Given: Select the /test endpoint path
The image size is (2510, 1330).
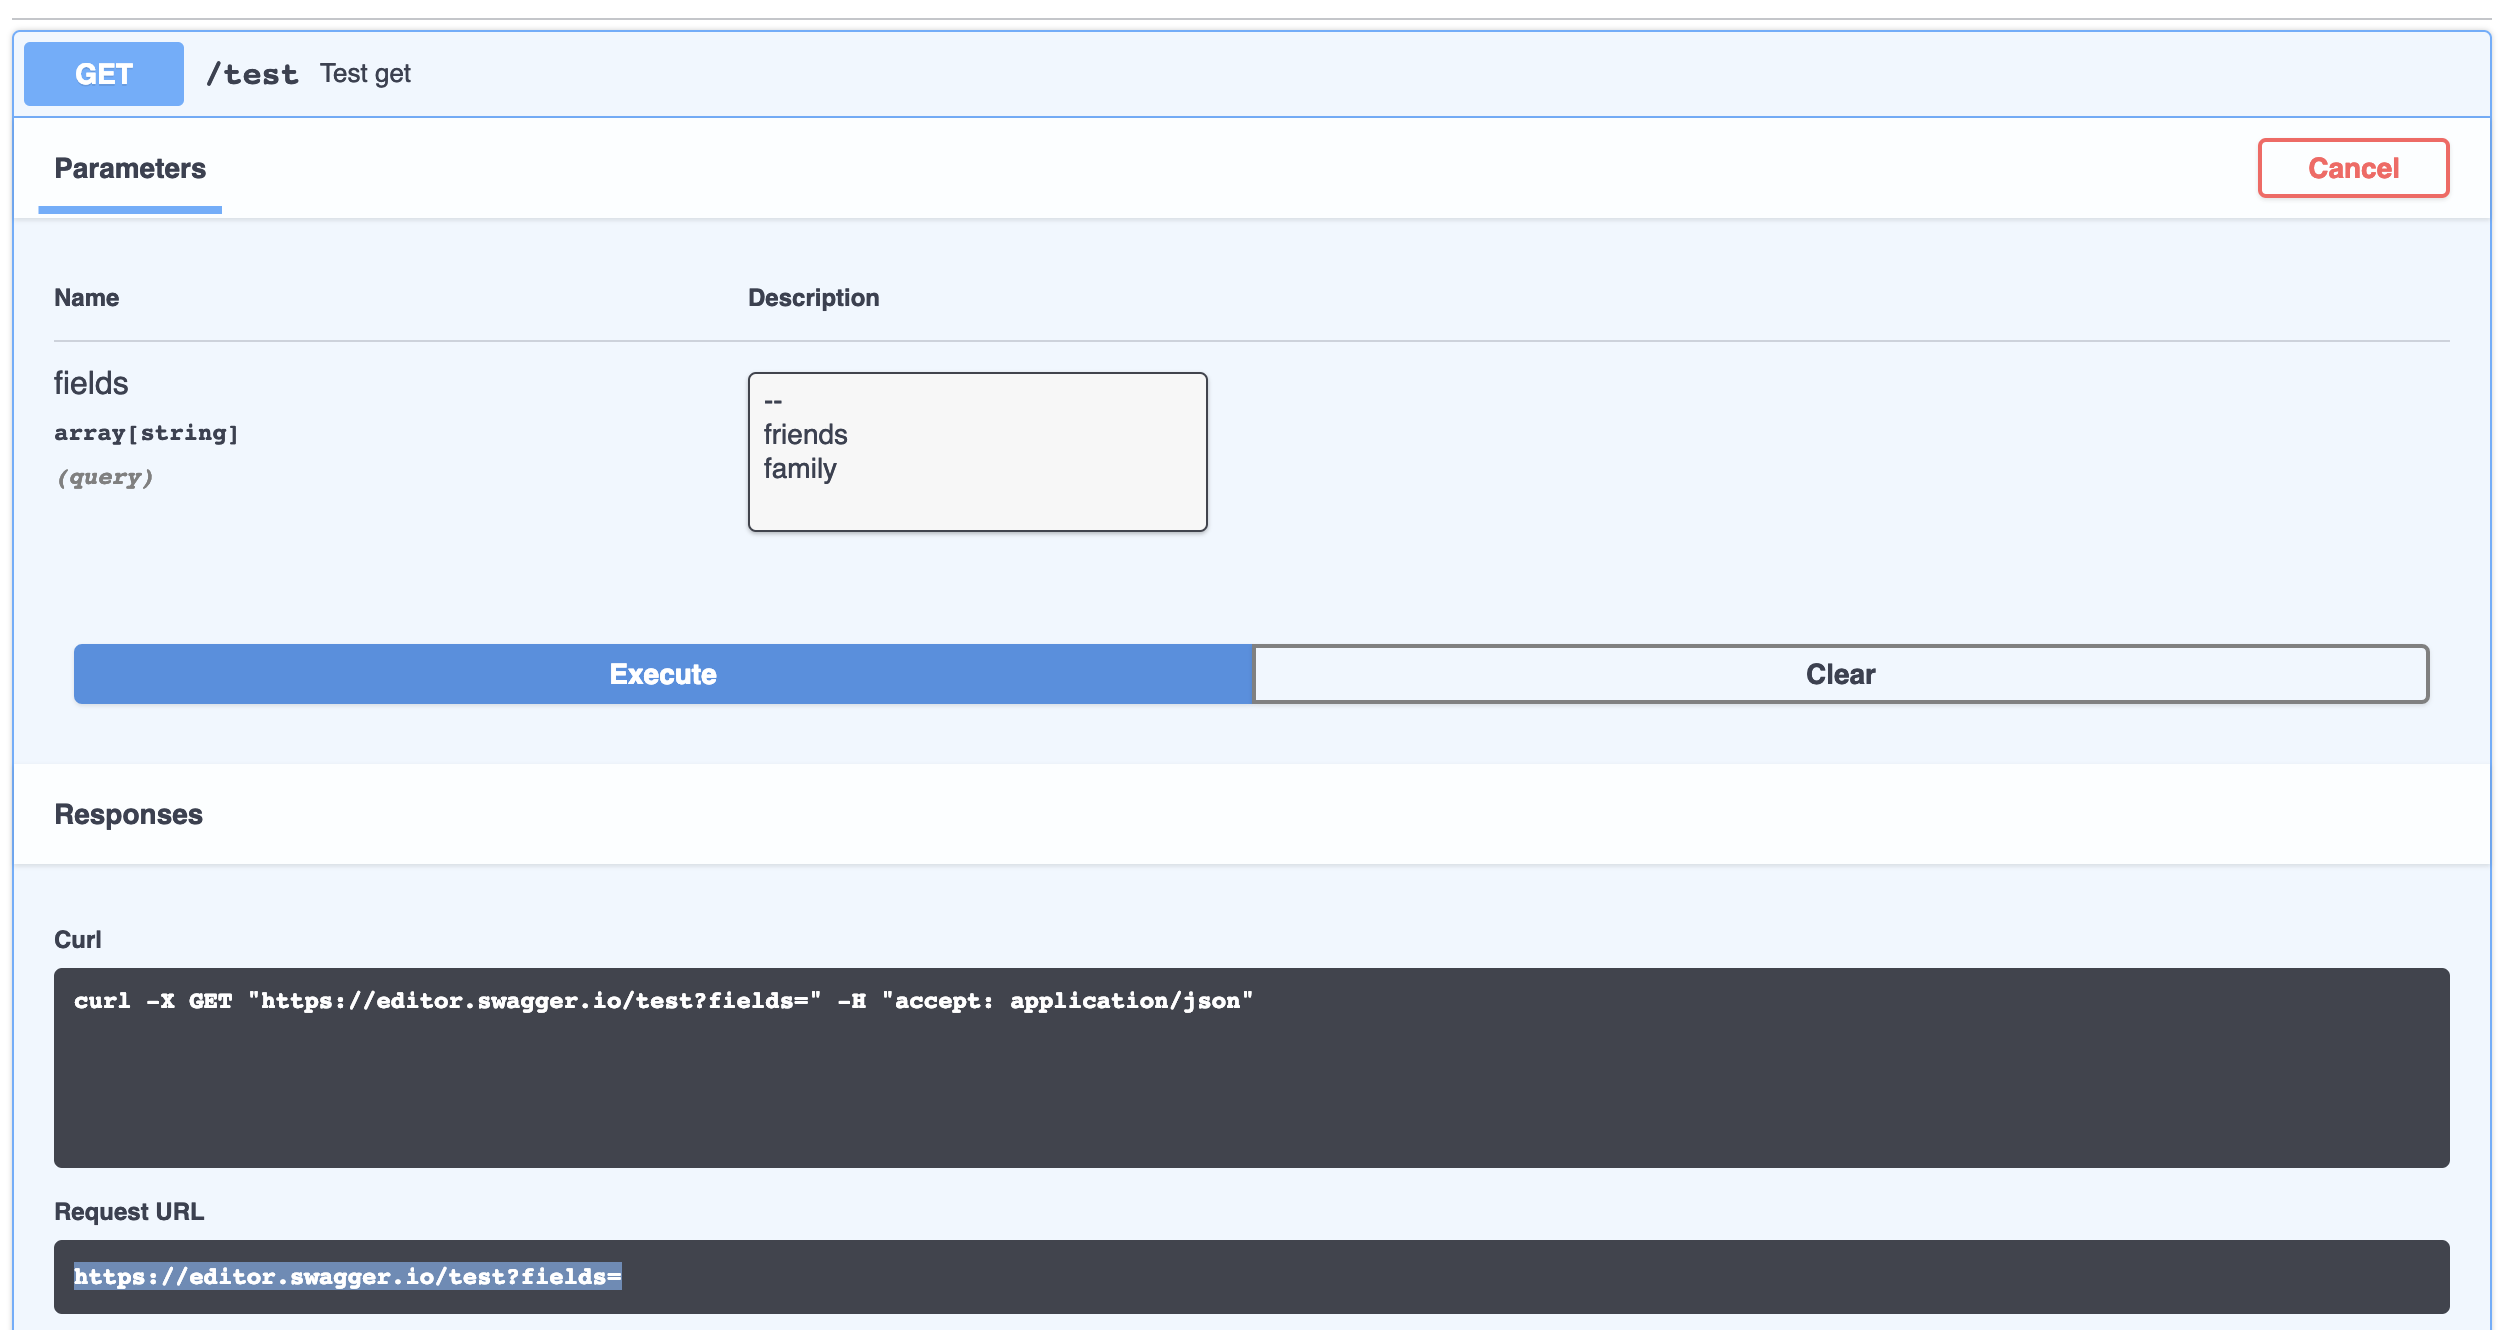Looking at the screenshot, I should coord(253,72).
